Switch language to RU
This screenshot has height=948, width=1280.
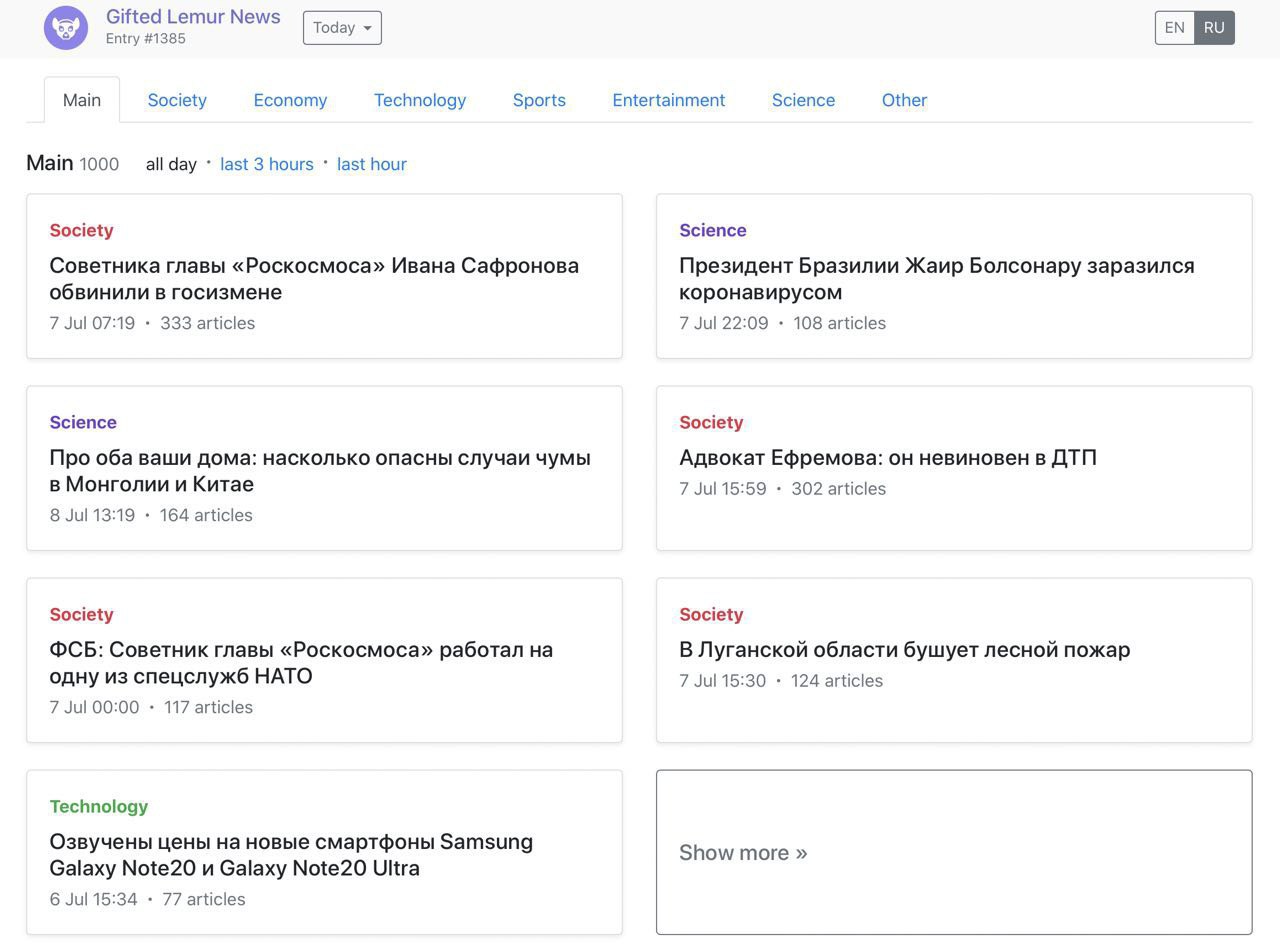pos(1214,28)
